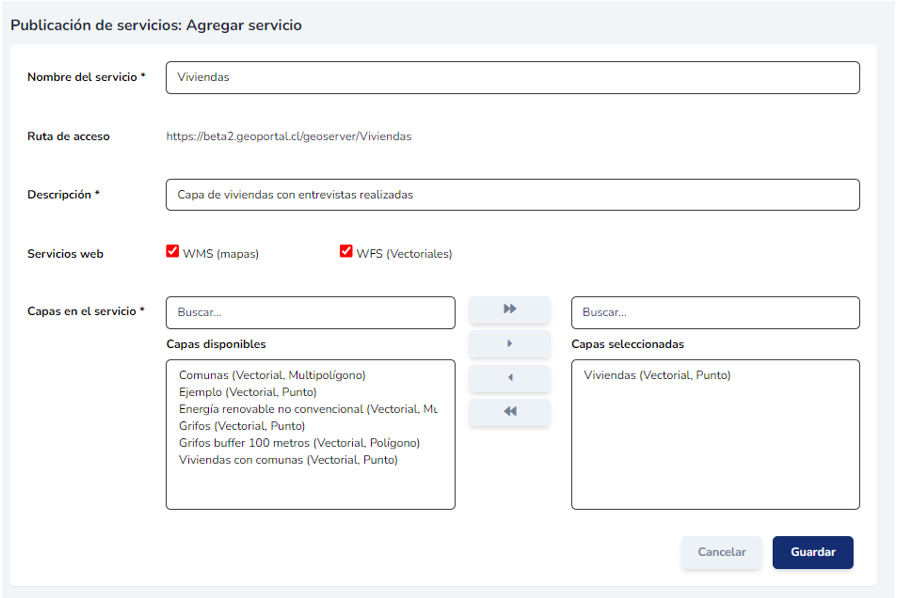This screenshot has width=897, height=598.
Task: Click the move all layers right double-arrow
Action: tap(509, 310)
